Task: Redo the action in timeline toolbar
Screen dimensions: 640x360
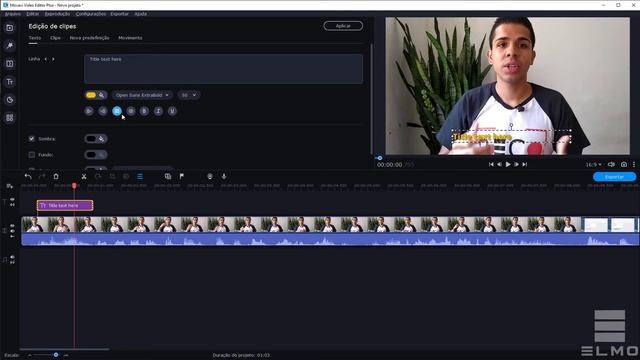Action: (x=42, y=176)
